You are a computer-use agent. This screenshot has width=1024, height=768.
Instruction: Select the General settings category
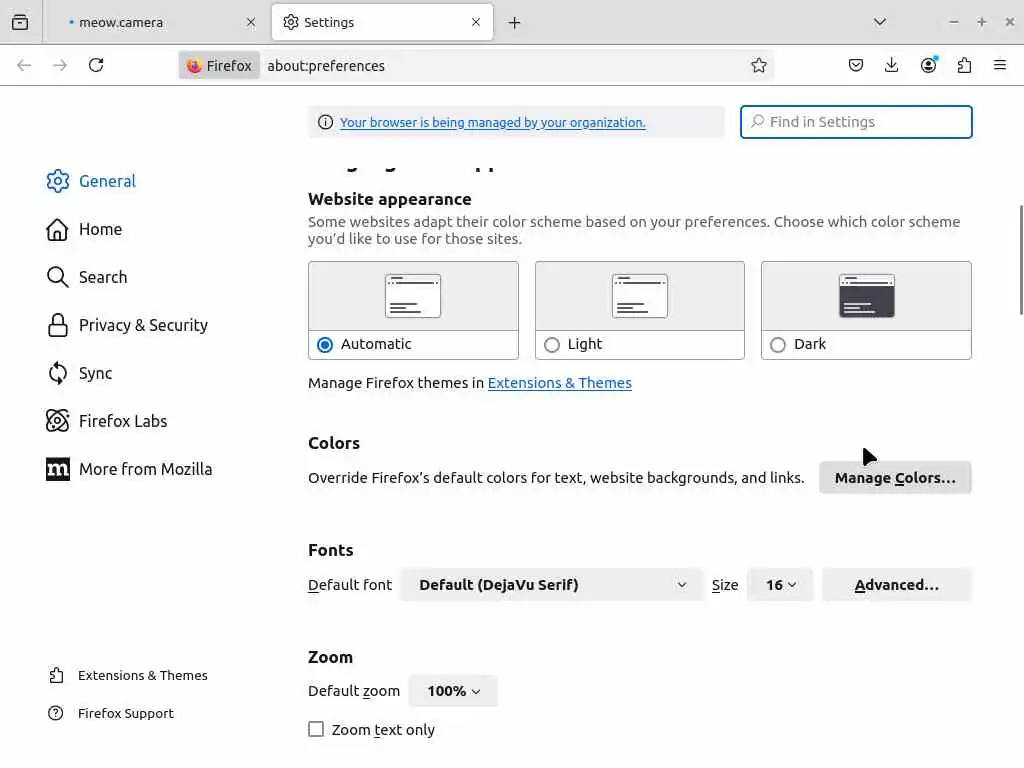point(91,181)
